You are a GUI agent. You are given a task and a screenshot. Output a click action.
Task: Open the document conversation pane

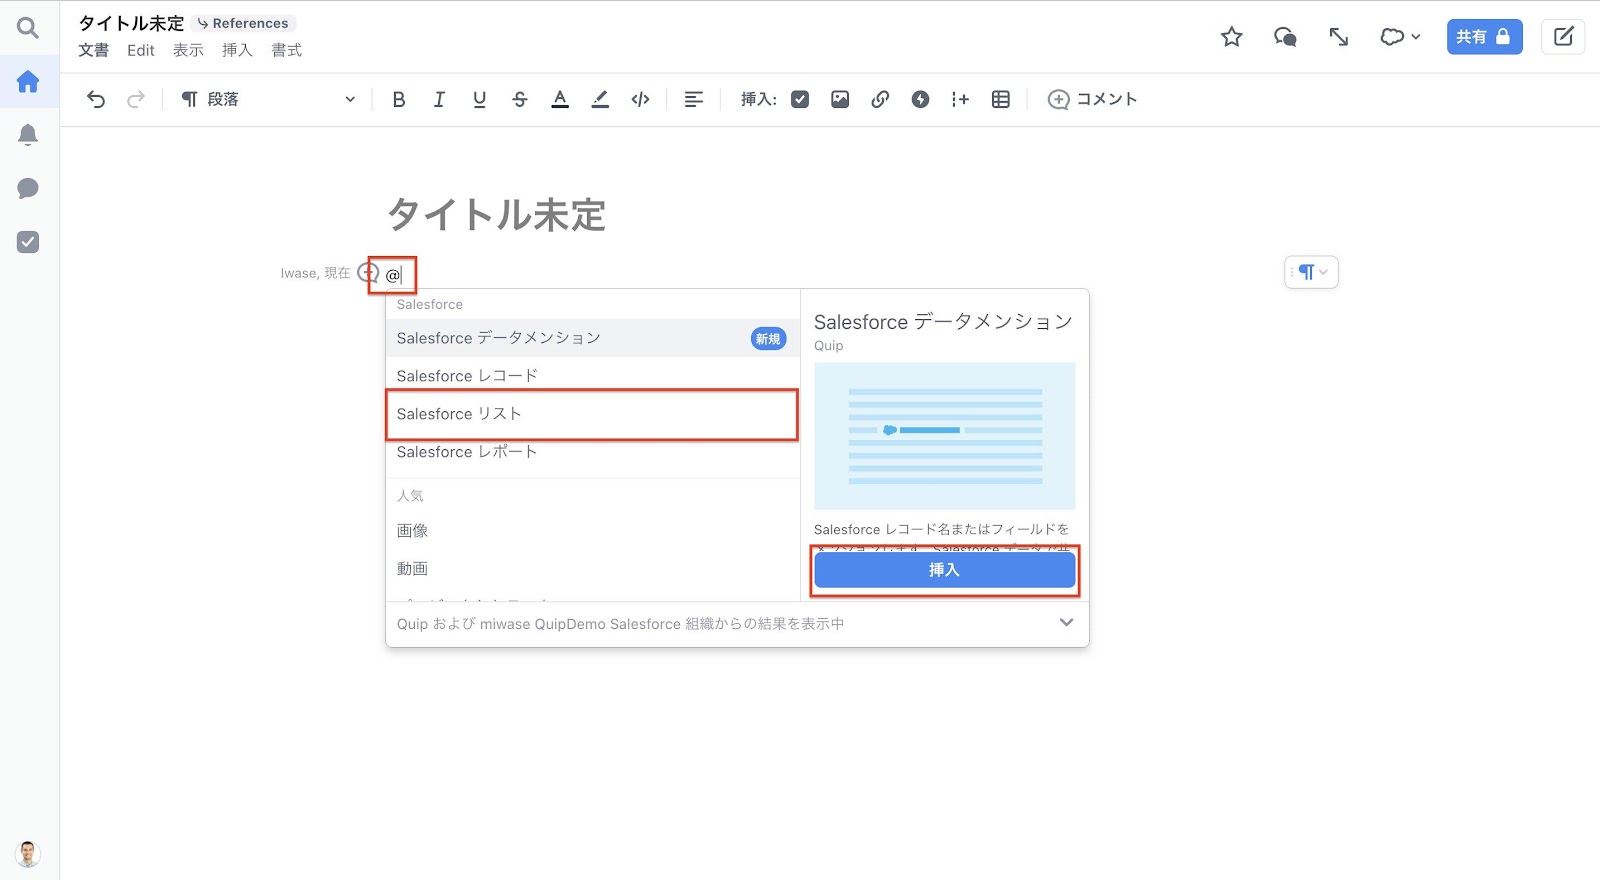pos(1285,37)
